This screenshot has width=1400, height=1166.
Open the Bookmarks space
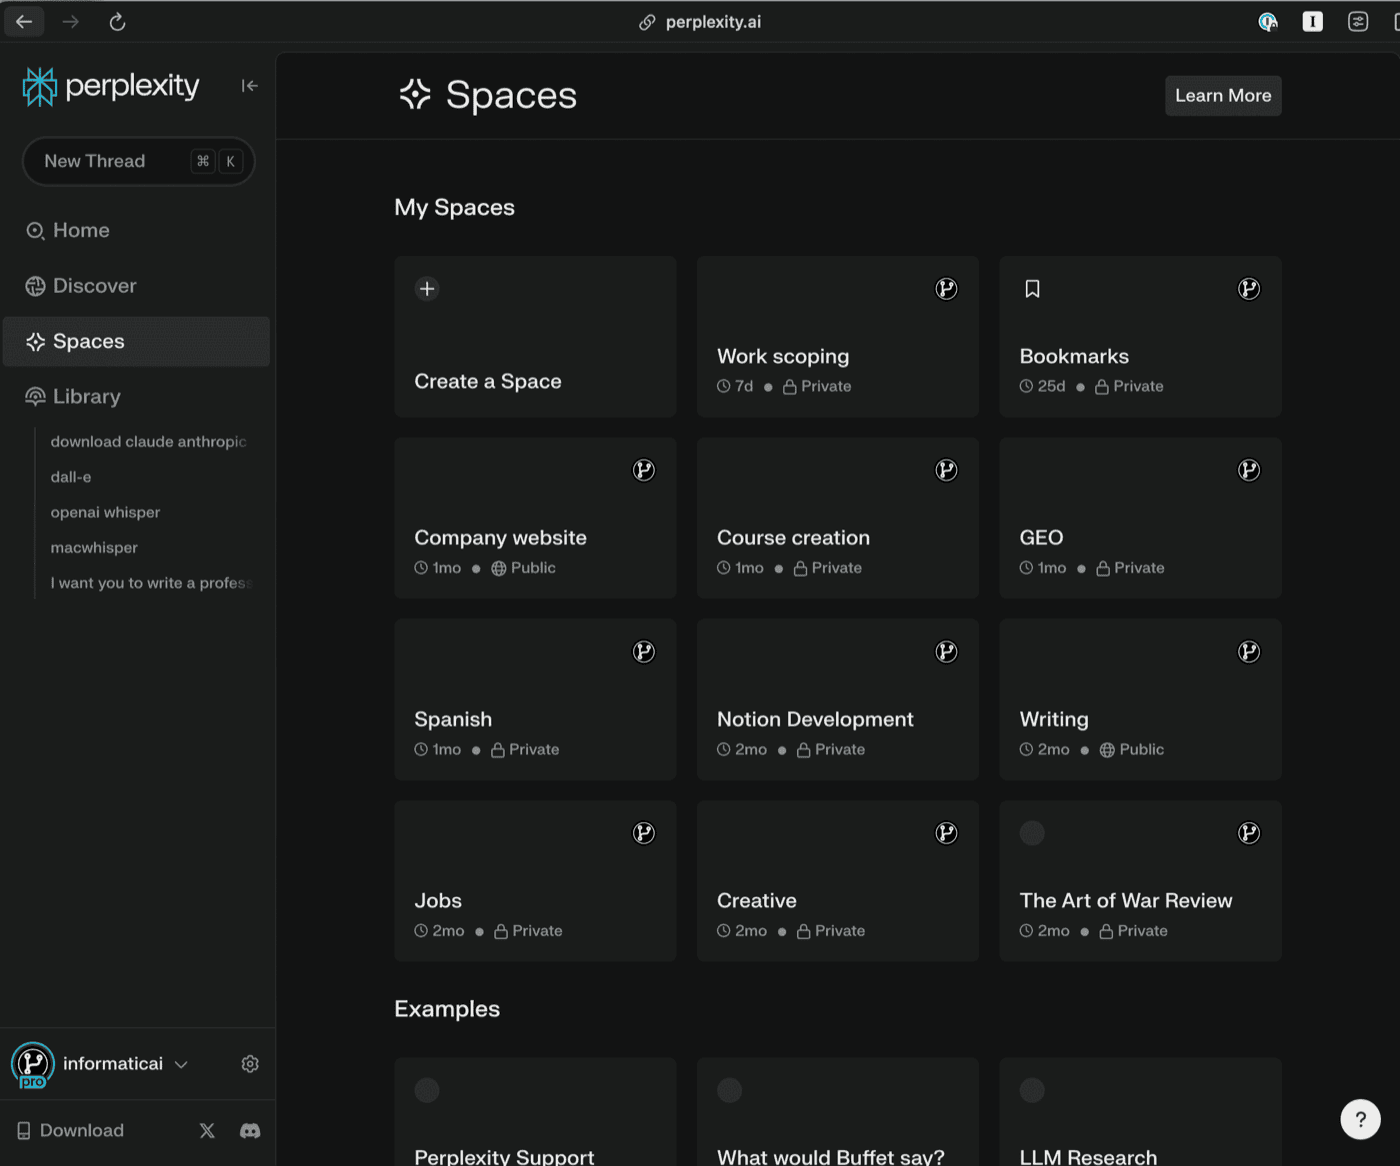pyautogui.click(x=1140, y=336)
